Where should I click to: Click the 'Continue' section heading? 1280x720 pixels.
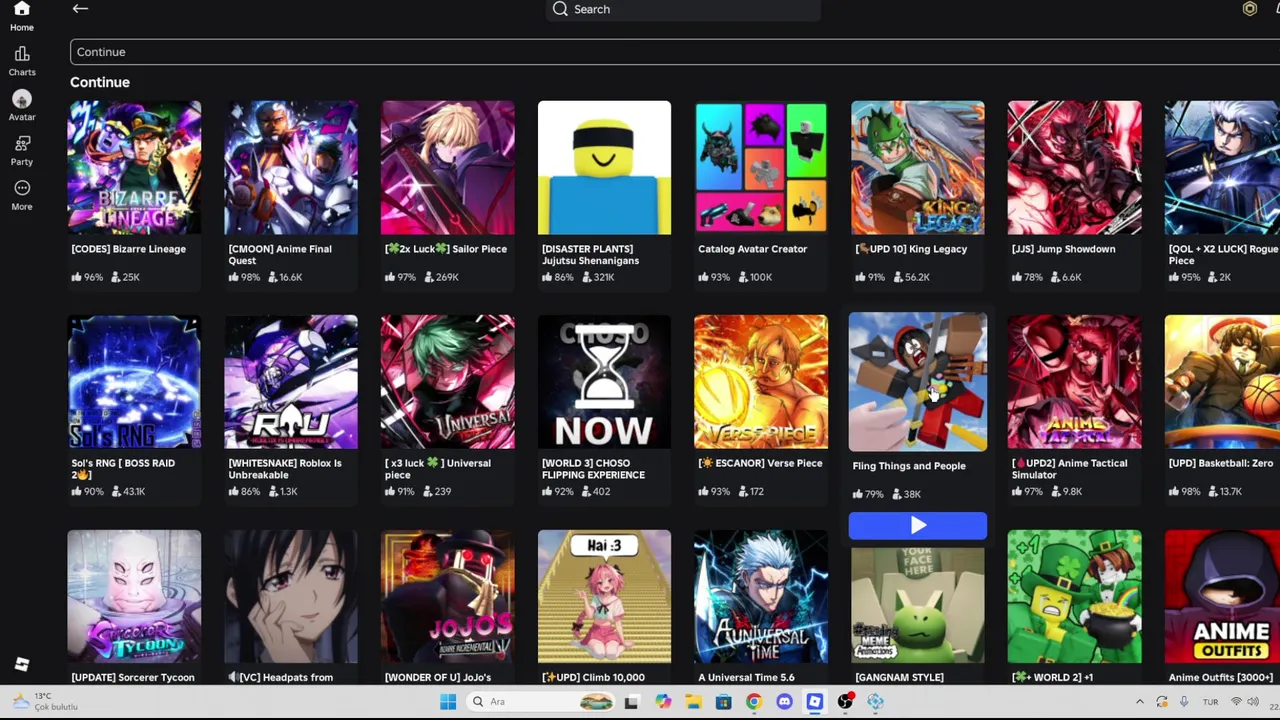[x=100, y=82]
